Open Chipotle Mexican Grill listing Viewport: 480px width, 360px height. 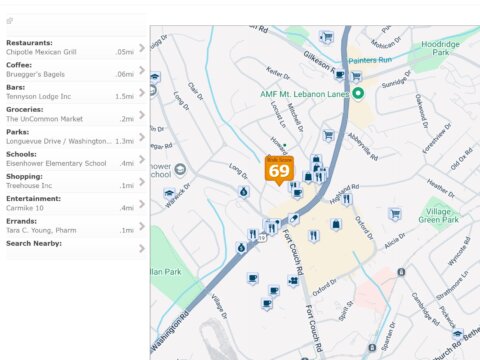[41, 52]
